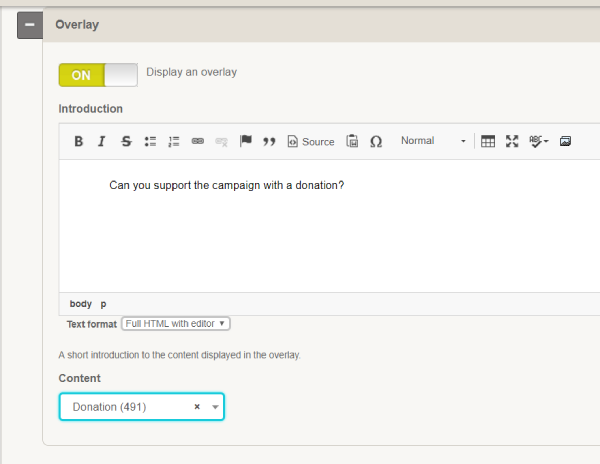Apply italic formatting
The height and width of the screenshot is (464, 600).
(102, 142)
